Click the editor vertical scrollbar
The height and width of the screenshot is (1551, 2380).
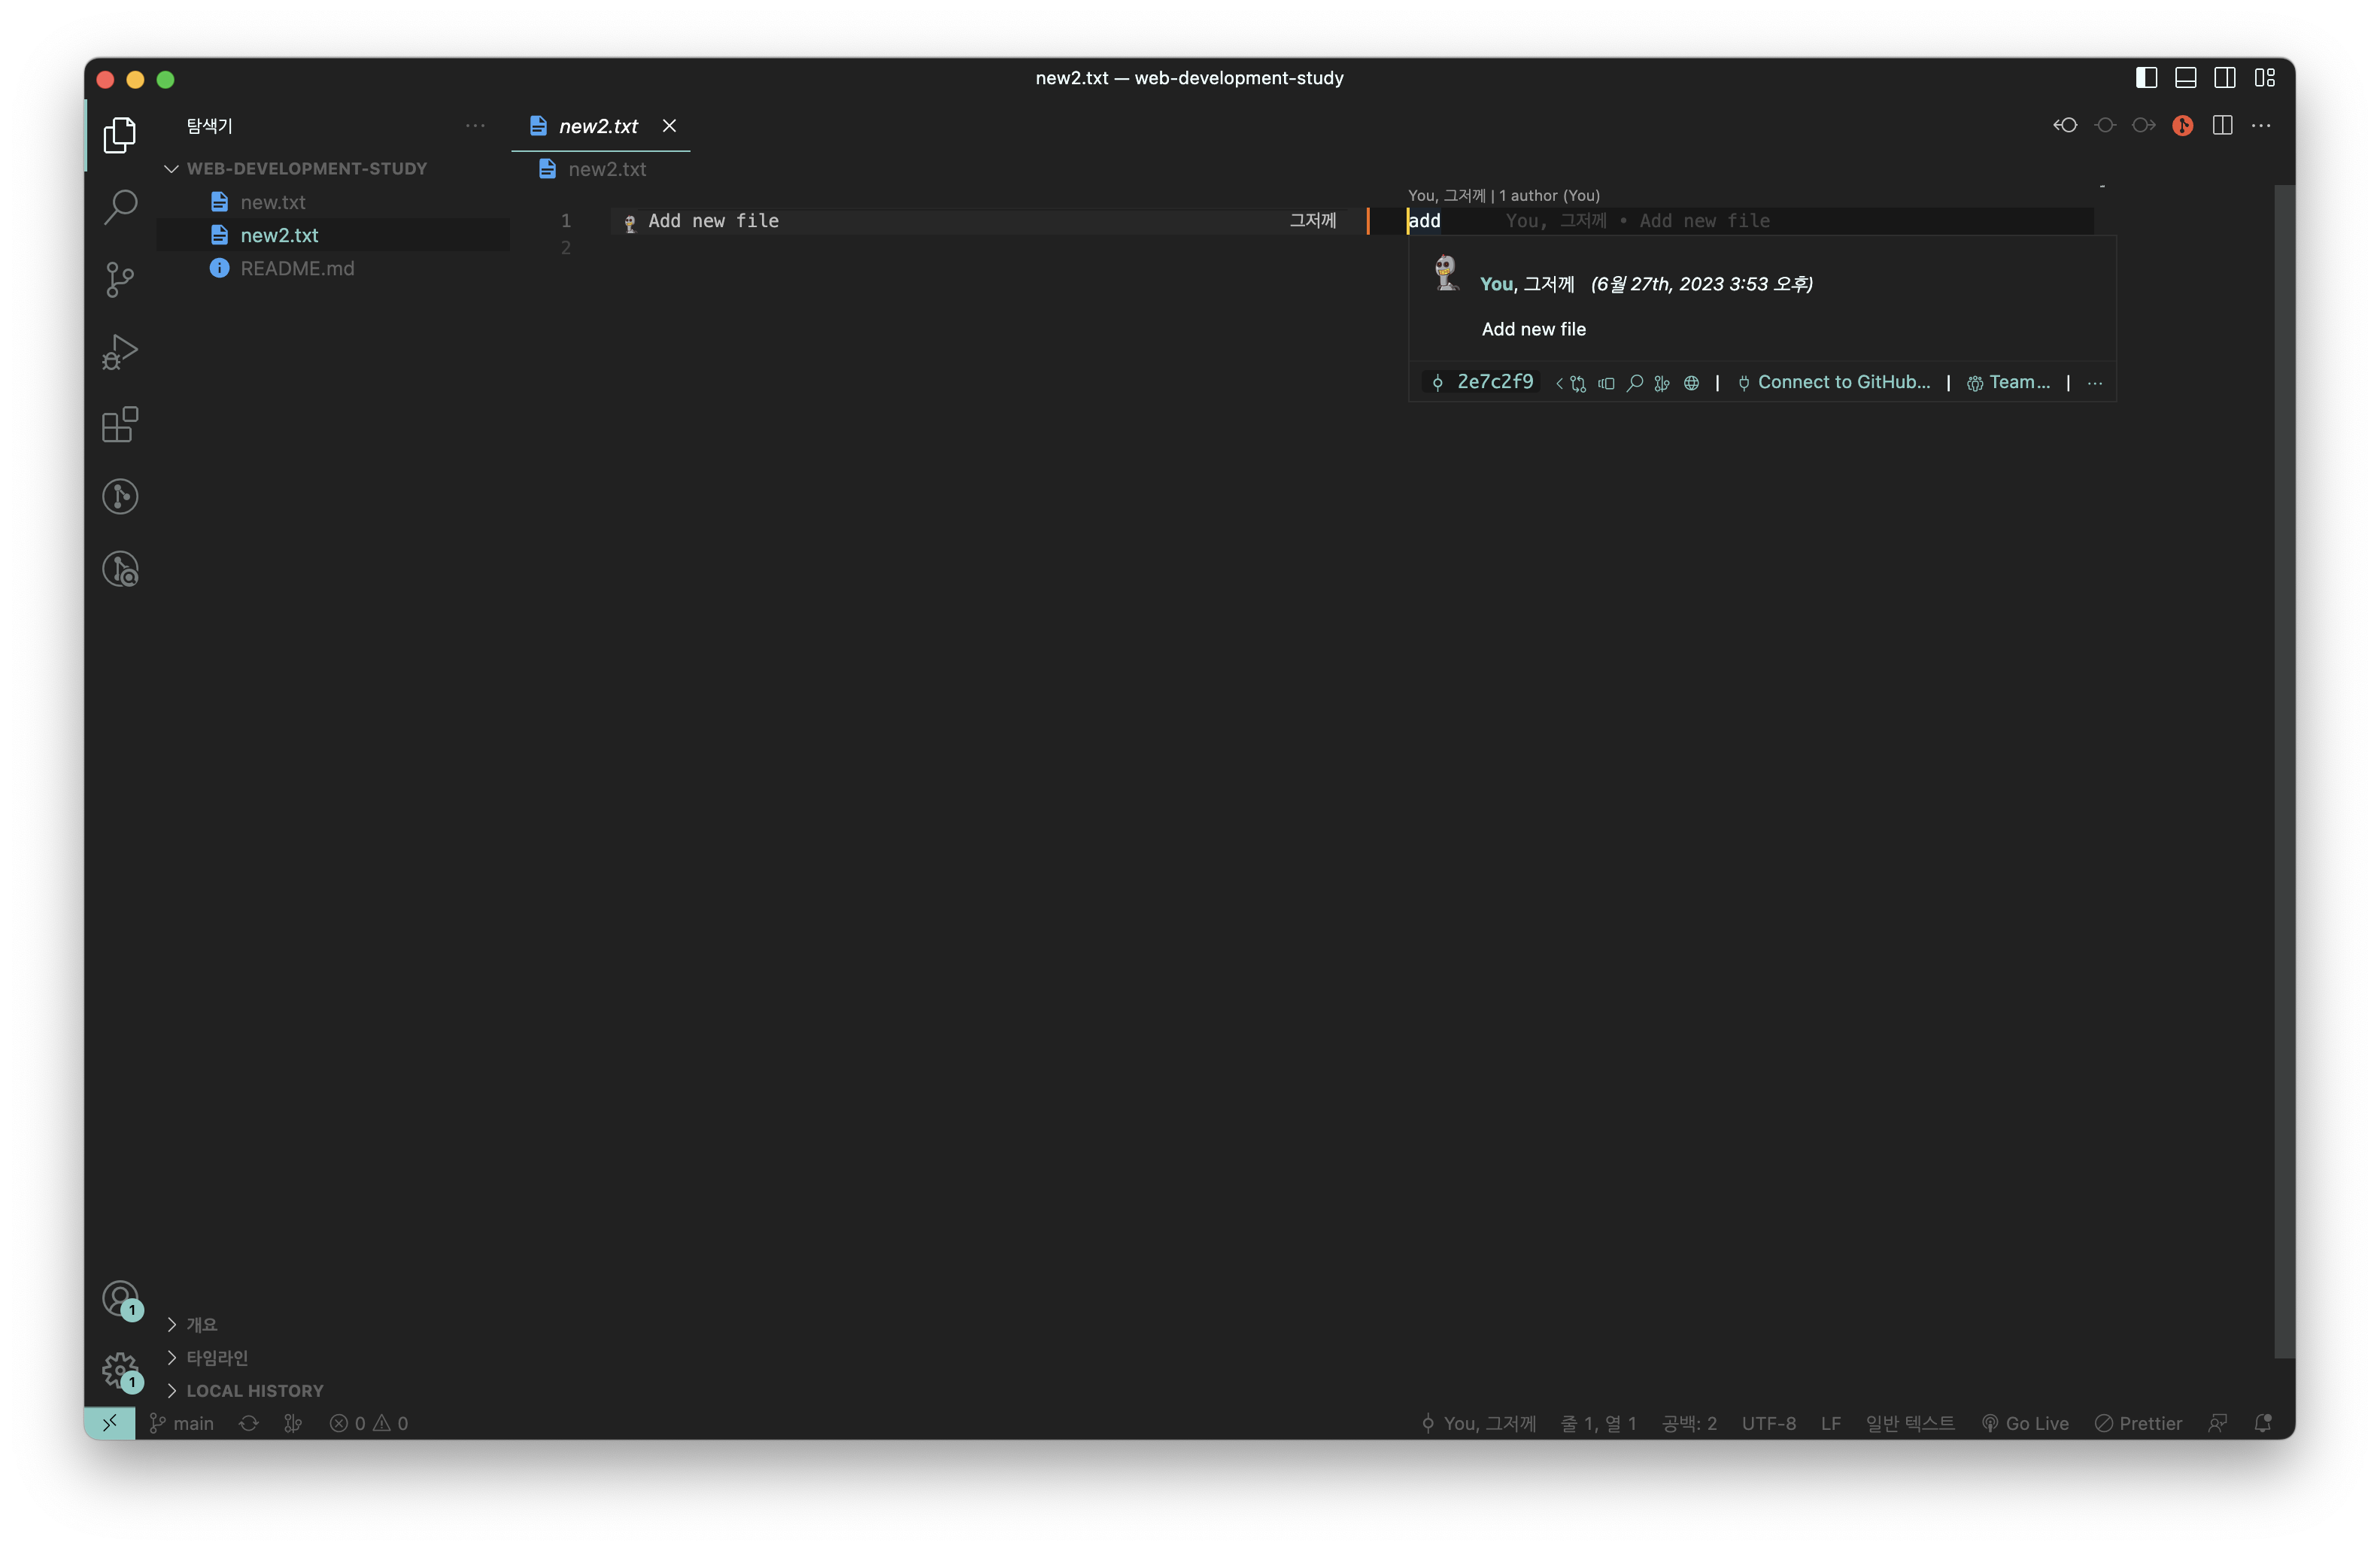click(x=2284, y=770)
